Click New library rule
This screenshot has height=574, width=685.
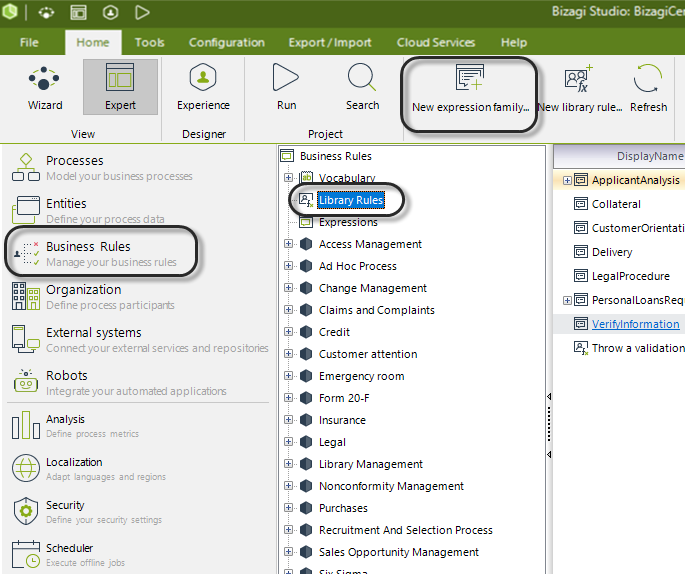pos(579,89)
